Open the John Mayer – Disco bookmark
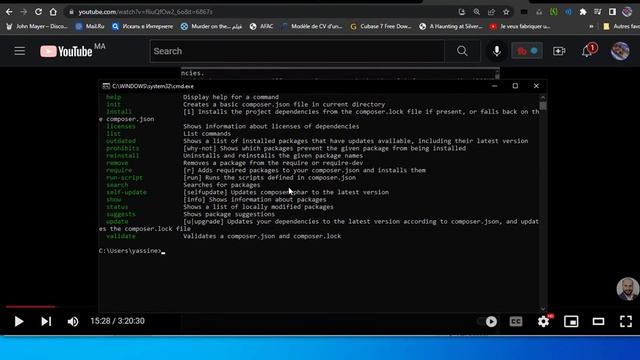This screenshot has height=360, width=640. pos(37,26)
